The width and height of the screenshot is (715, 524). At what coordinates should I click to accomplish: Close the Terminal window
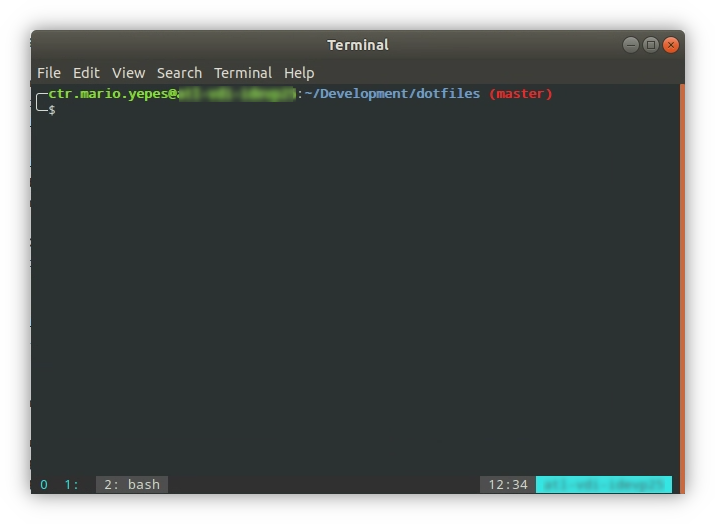pyautogui.click(x=671, y=45)
